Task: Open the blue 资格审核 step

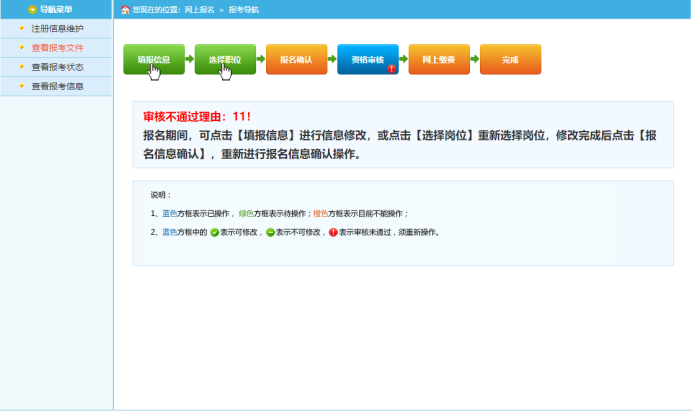Action: 367,60
